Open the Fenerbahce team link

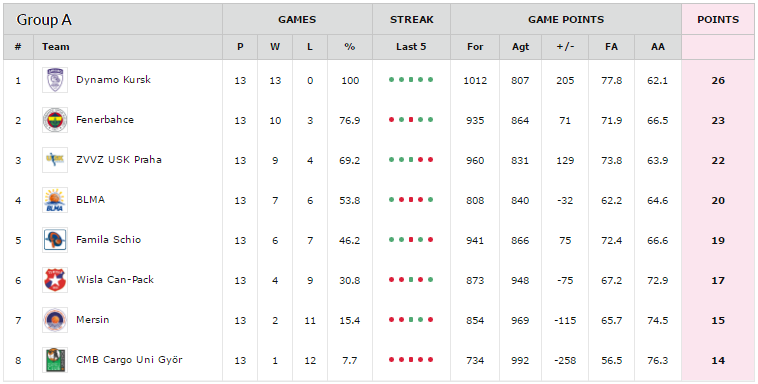[105, 120]
